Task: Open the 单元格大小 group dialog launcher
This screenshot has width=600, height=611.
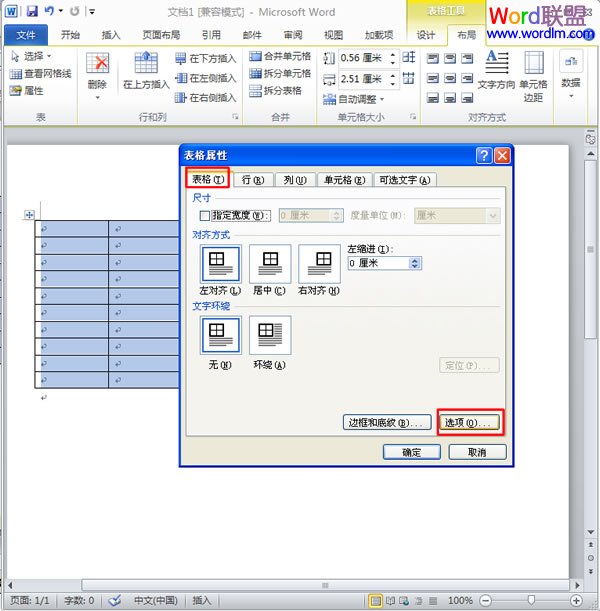Action: pos(413,117)
